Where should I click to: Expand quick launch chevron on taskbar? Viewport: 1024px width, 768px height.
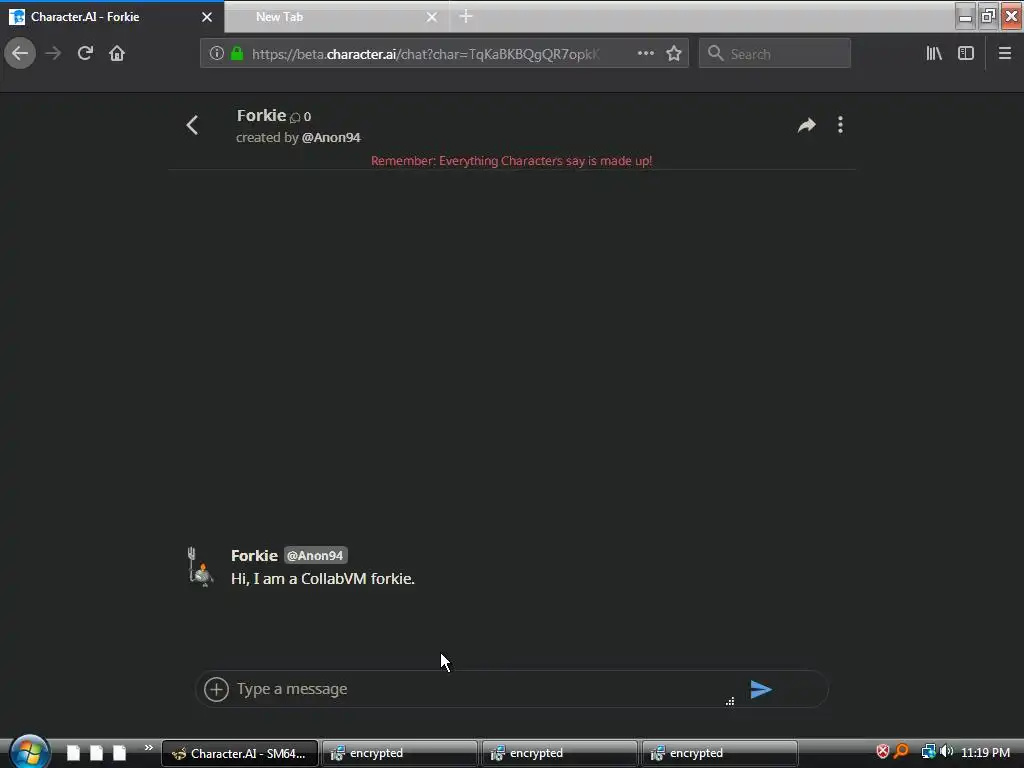[149, 748]
